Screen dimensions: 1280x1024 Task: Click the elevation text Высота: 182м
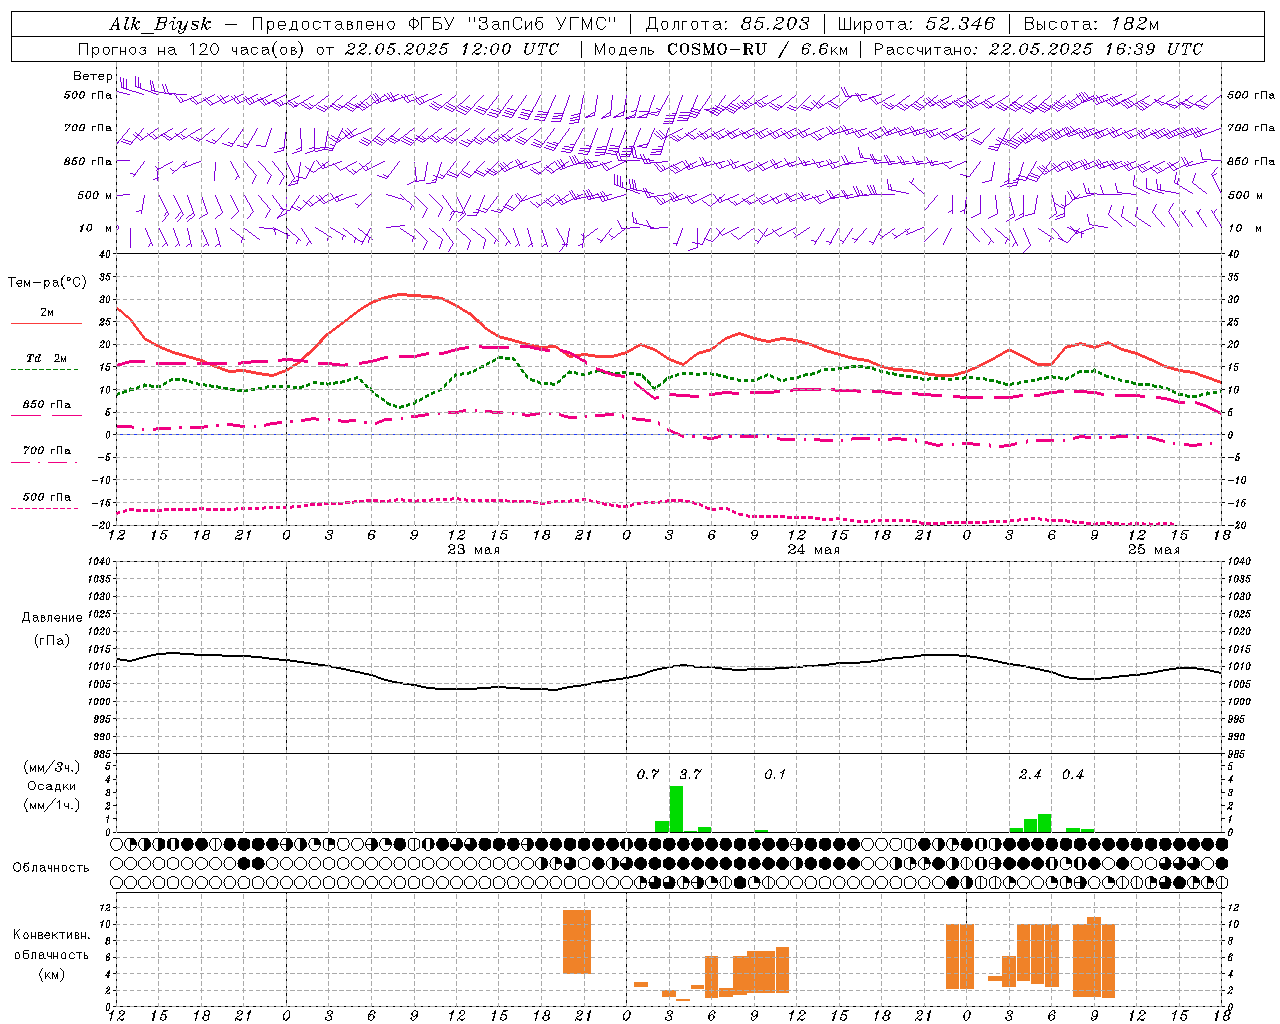[x=1091, y=24]
